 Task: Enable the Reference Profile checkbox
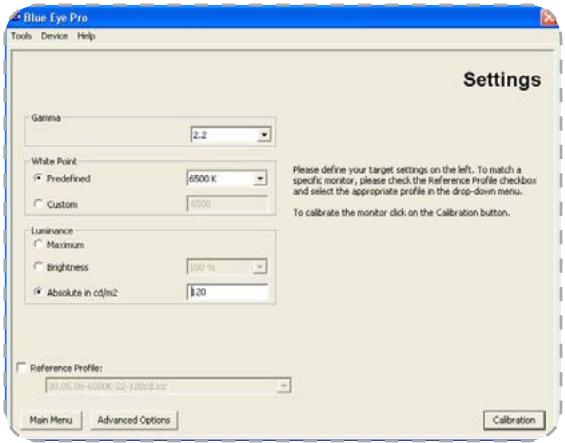[22, 368]
